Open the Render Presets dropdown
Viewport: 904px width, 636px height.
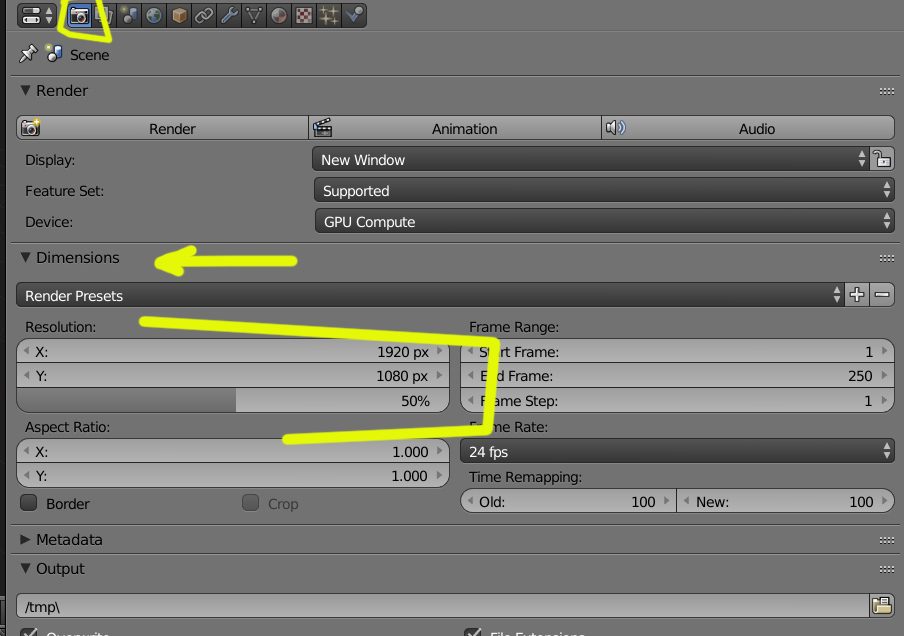[430, 295]
